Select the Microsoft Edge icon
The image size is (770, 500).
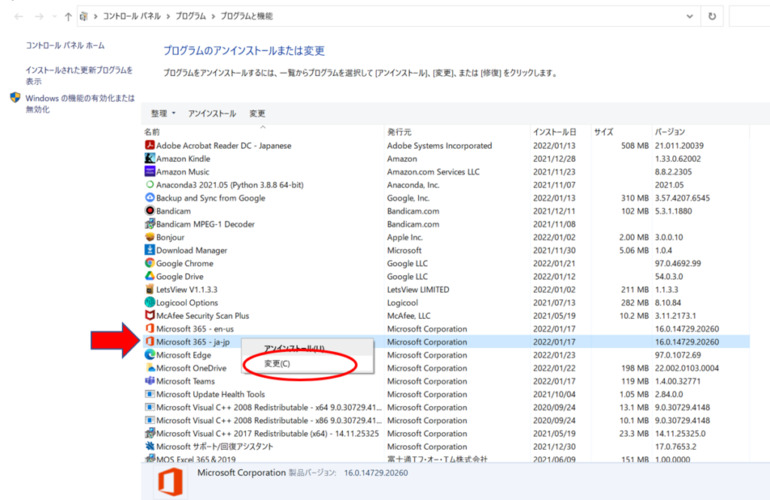pos(150,355)
